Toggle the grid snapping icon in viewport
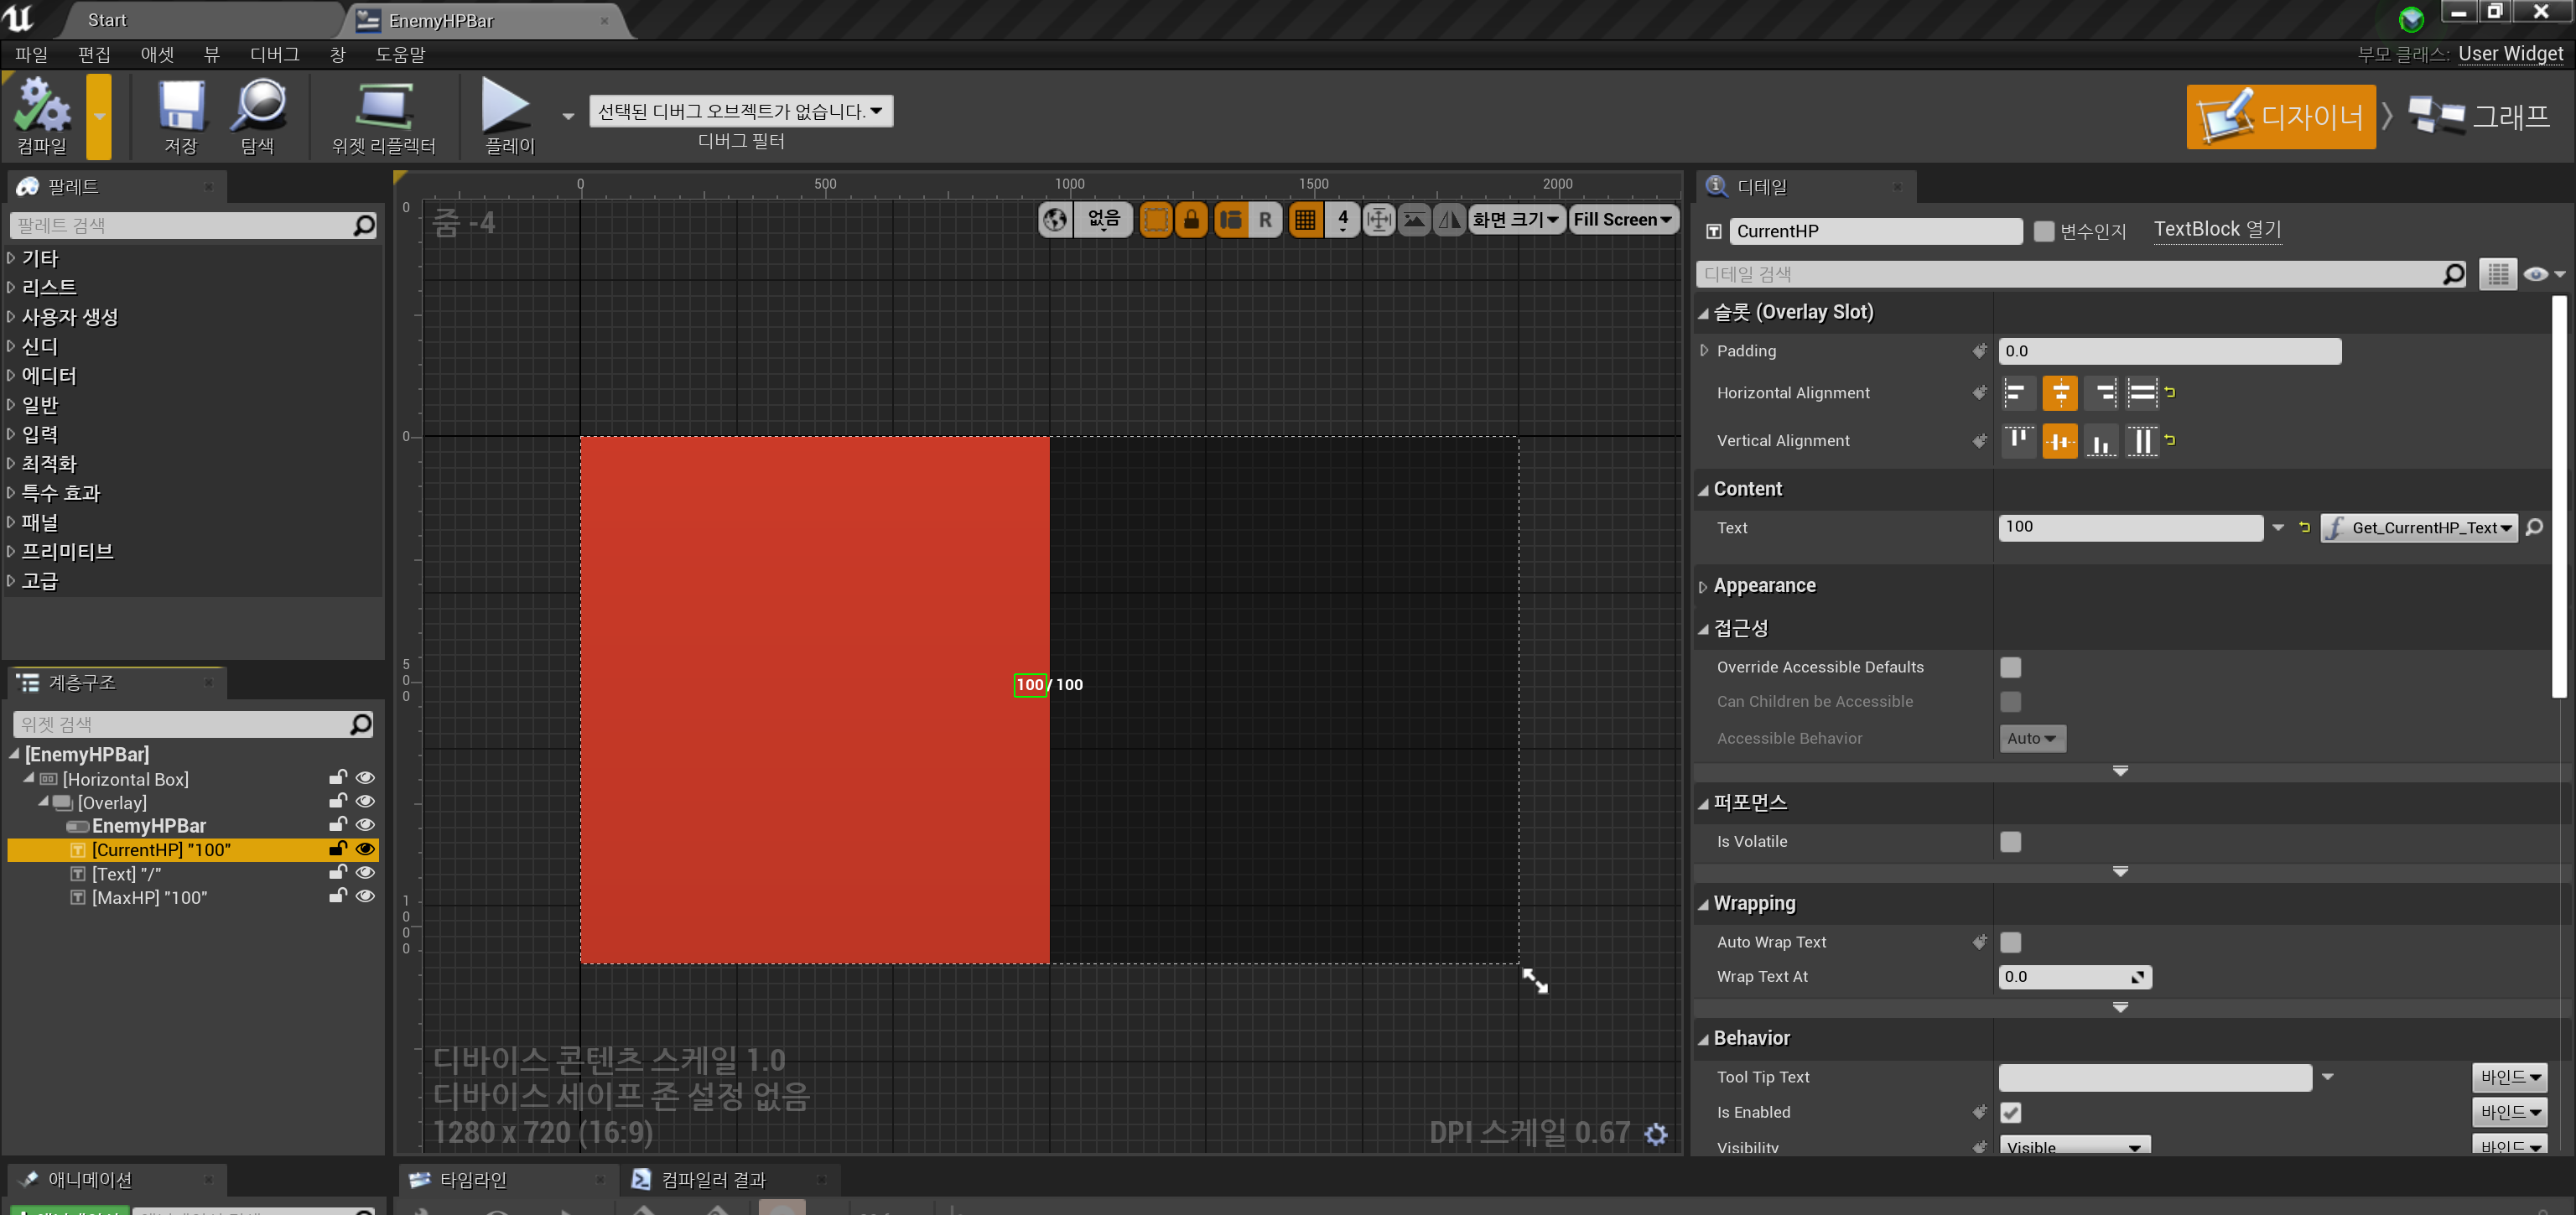 point(1305,219)
